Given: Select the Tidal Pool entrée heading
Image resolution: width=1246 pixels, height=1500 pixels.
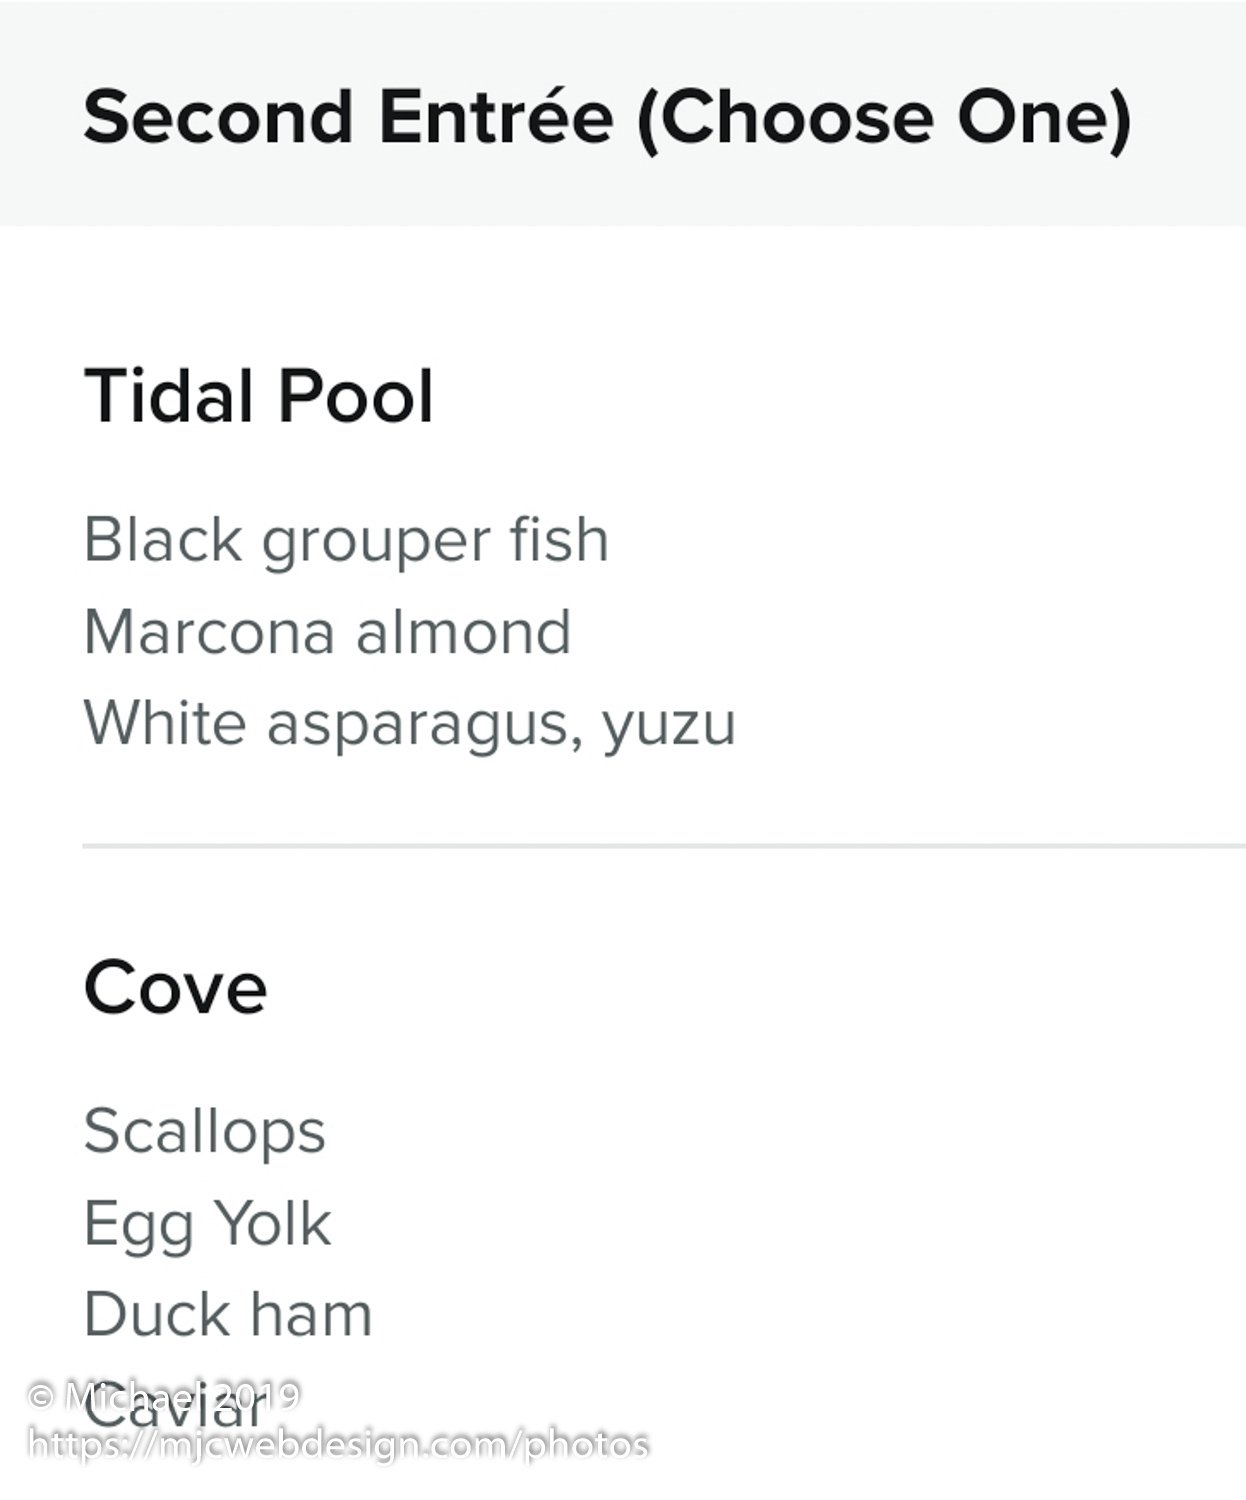Looking at the screenshot, I should [x=258, y=396].
